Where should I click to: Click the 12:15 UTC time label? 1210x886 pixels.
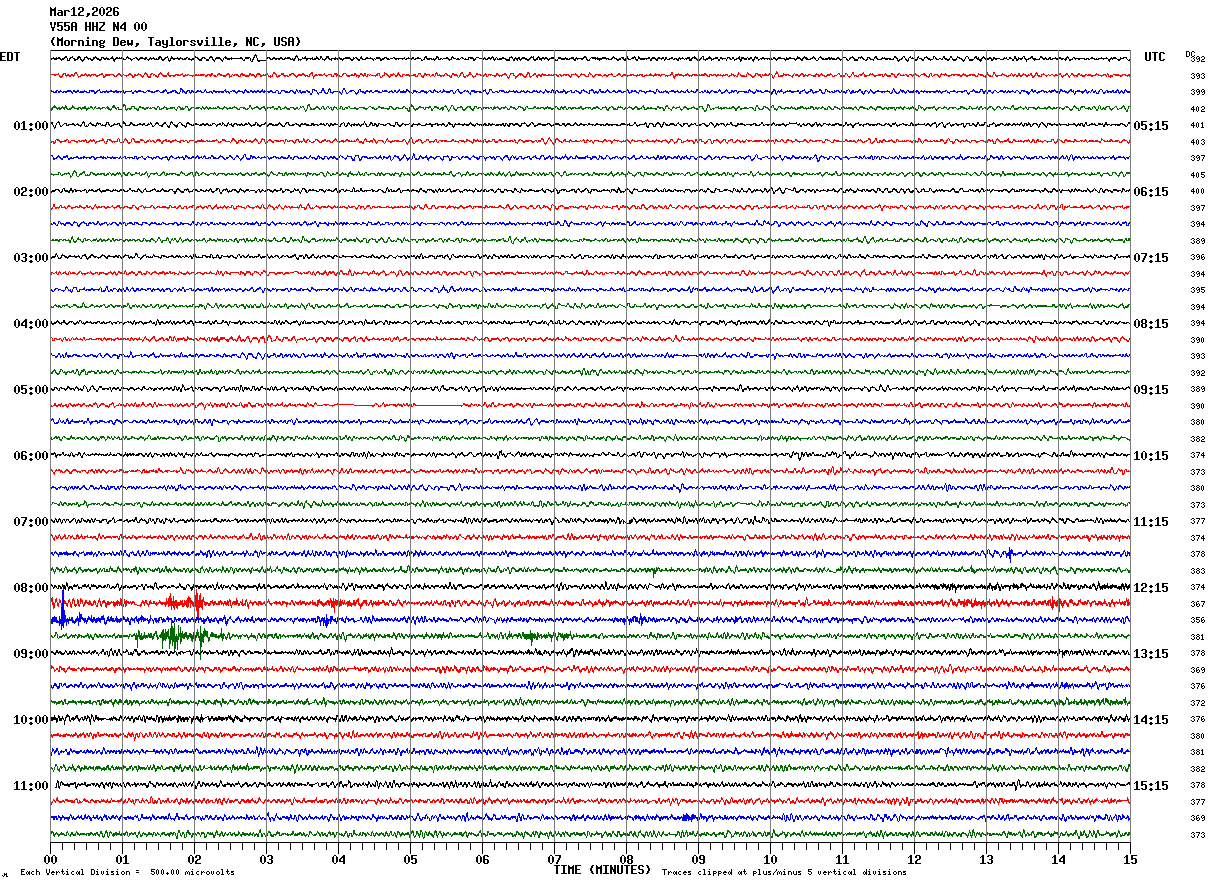click(x=1150, y=588)
